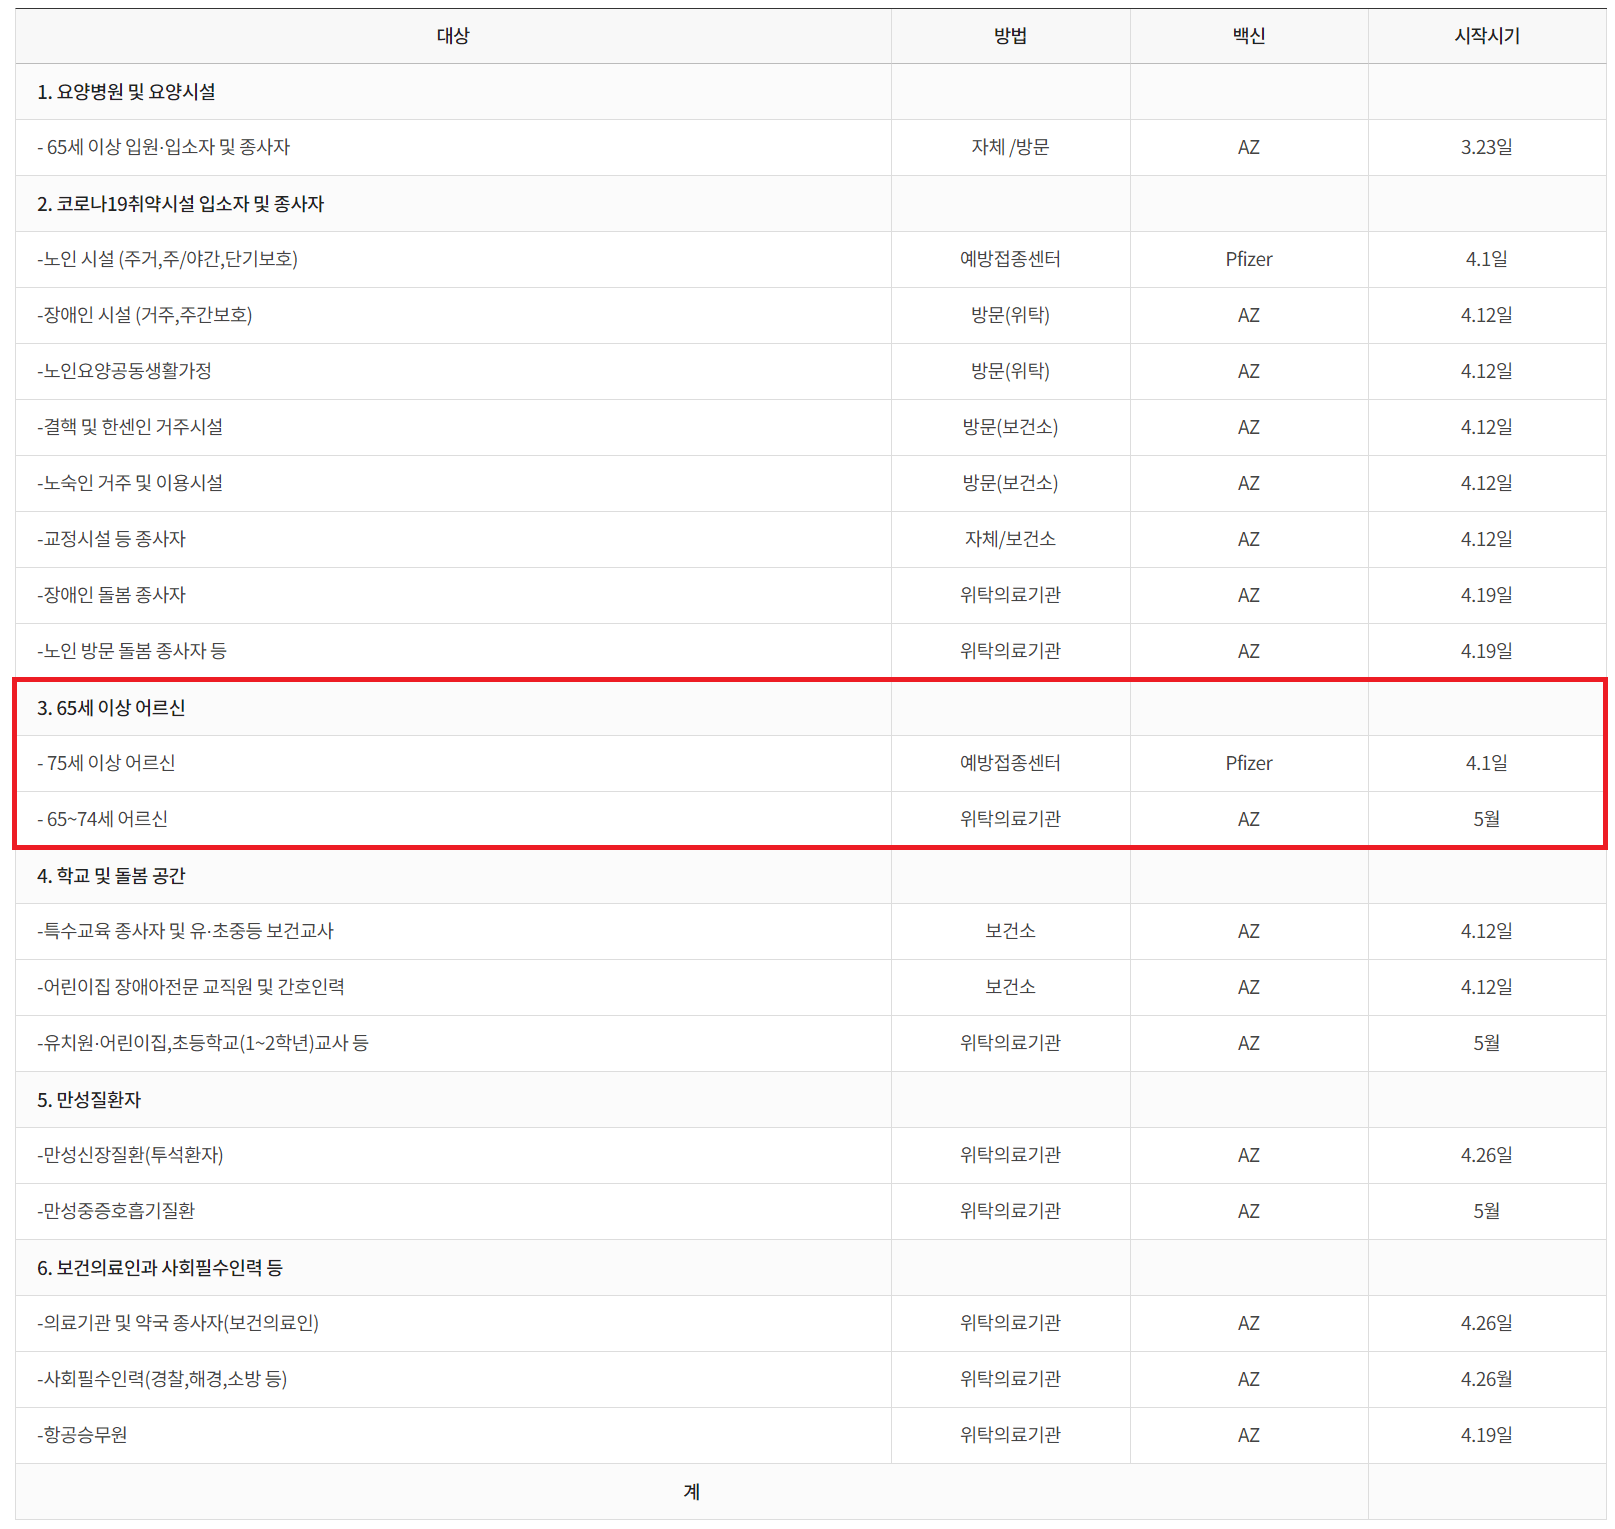Click 4.19일 in the 항공승무원 row

coord(1486,1435)
